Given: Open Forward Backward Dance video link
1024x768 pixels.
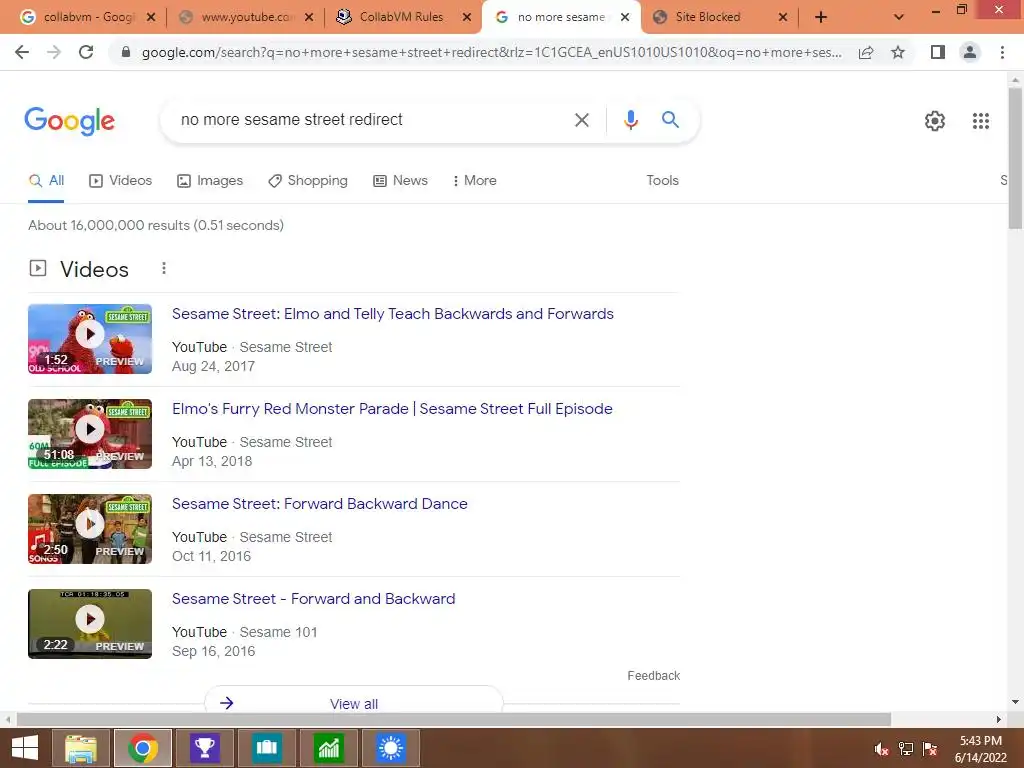Looking at the screenshot, I should coord(319,504).
